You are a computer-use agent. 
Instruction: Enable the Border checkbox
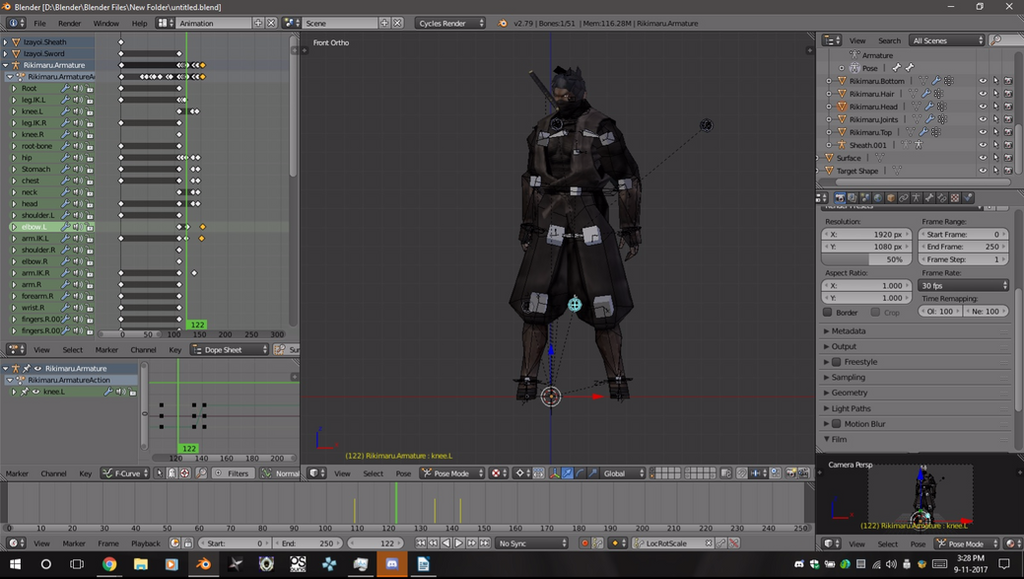[827, 312]
